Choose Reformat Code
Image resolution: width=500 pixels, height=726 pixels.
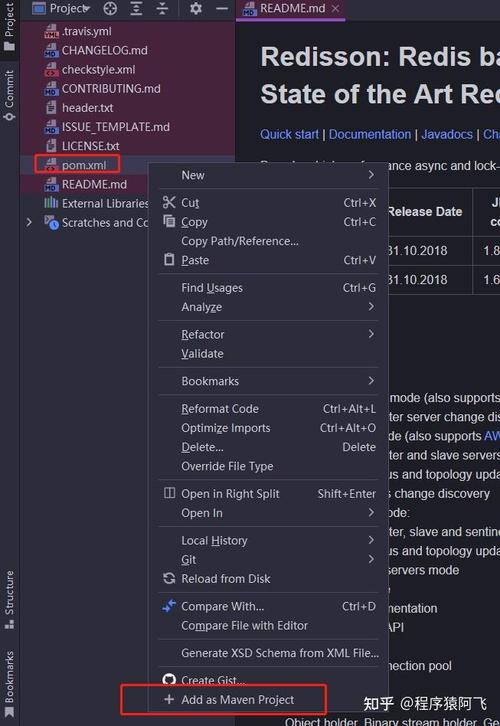click(269, 409)
